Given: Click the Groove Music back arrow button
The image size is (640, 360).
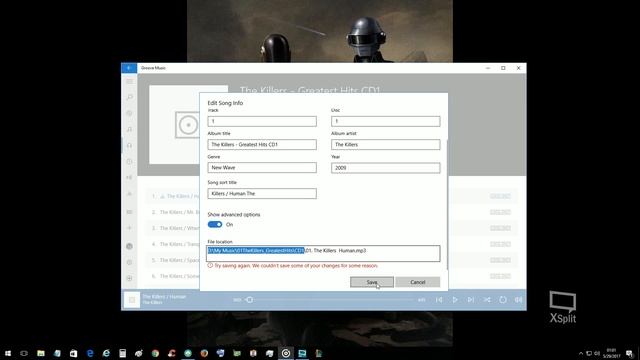Looking at the screenshot, I should (129, 68).
